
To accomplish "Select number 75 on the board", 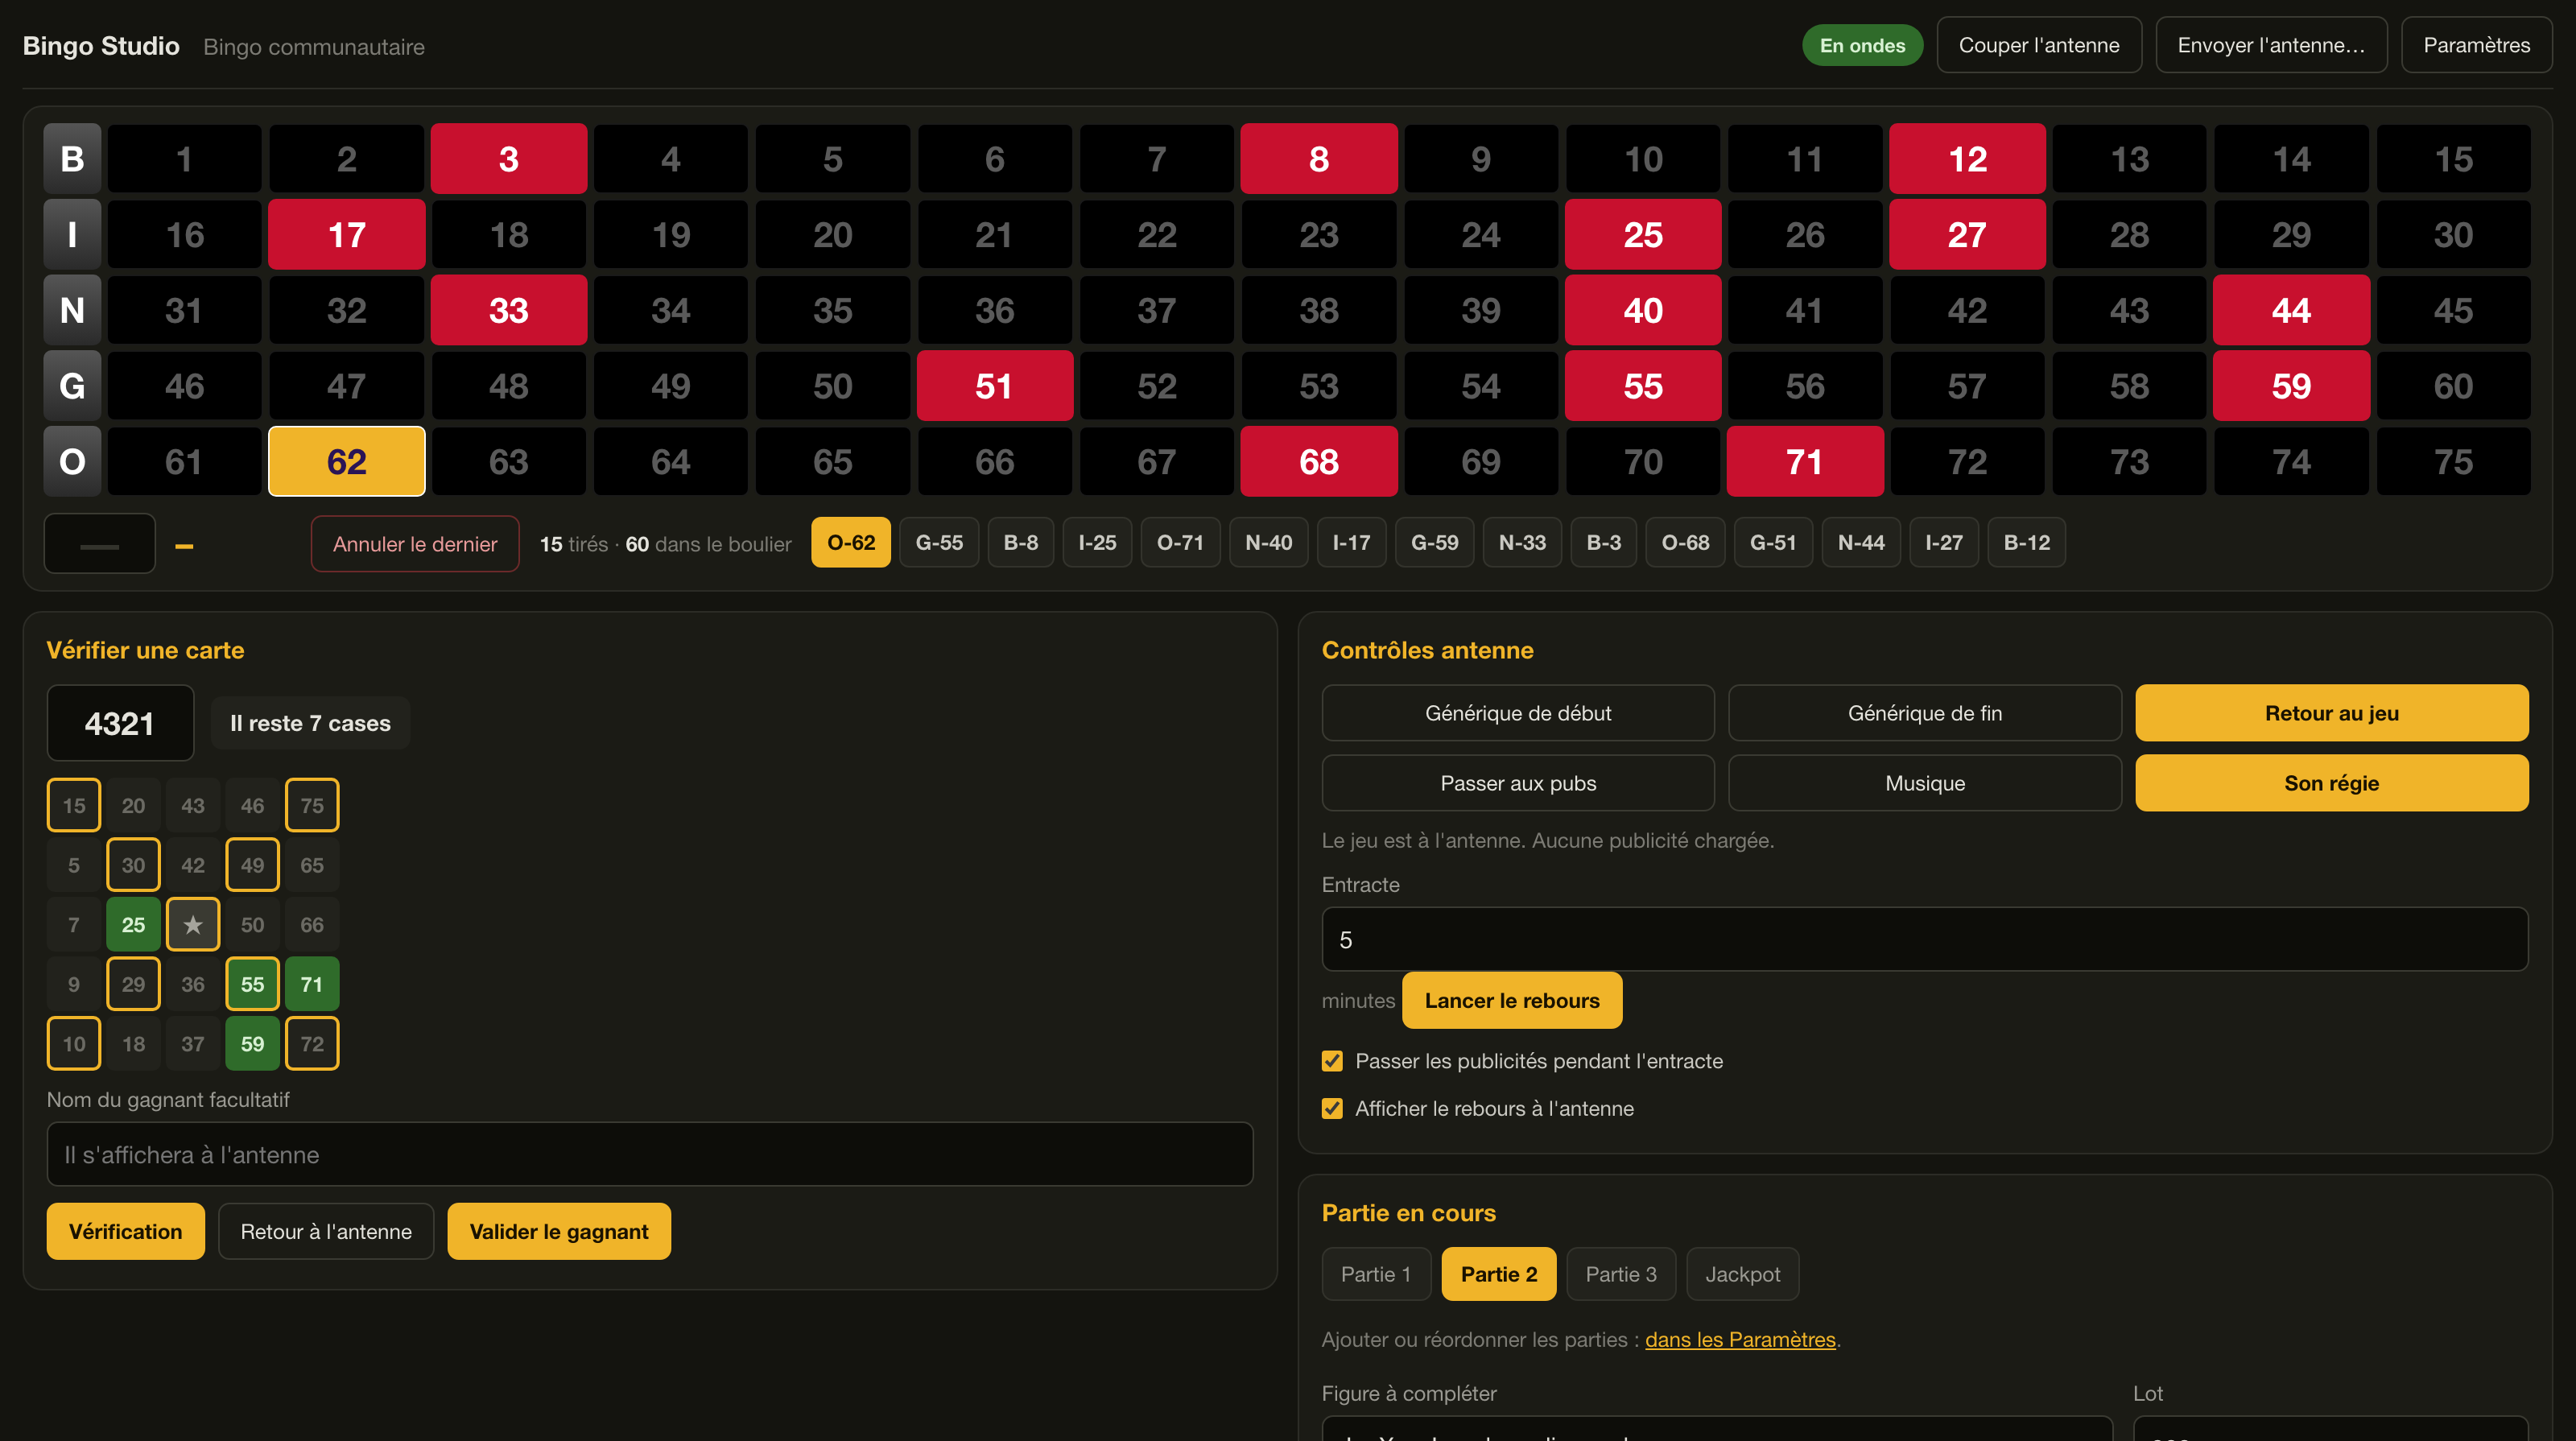I will pos(2453,461).
